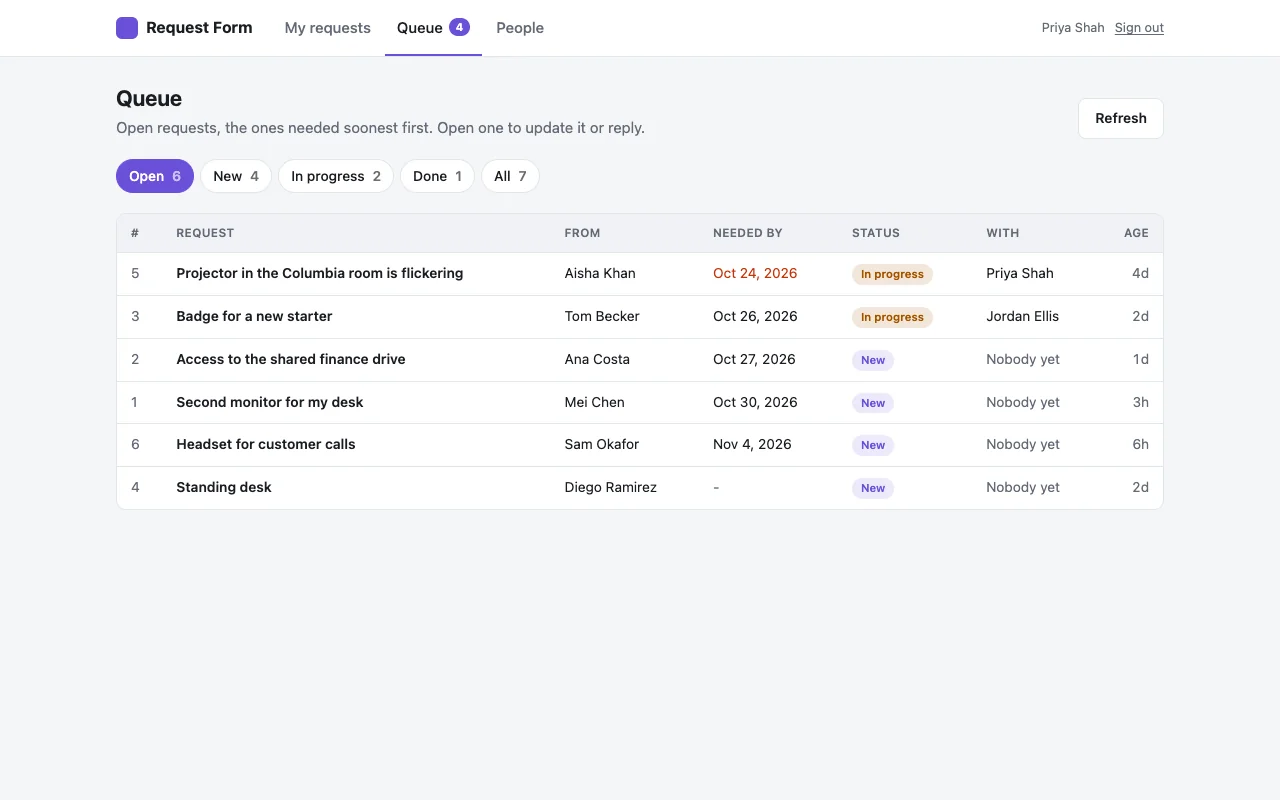1280x800 pixels.
Task: Filter the queue by Done
Action: point(437,176)
